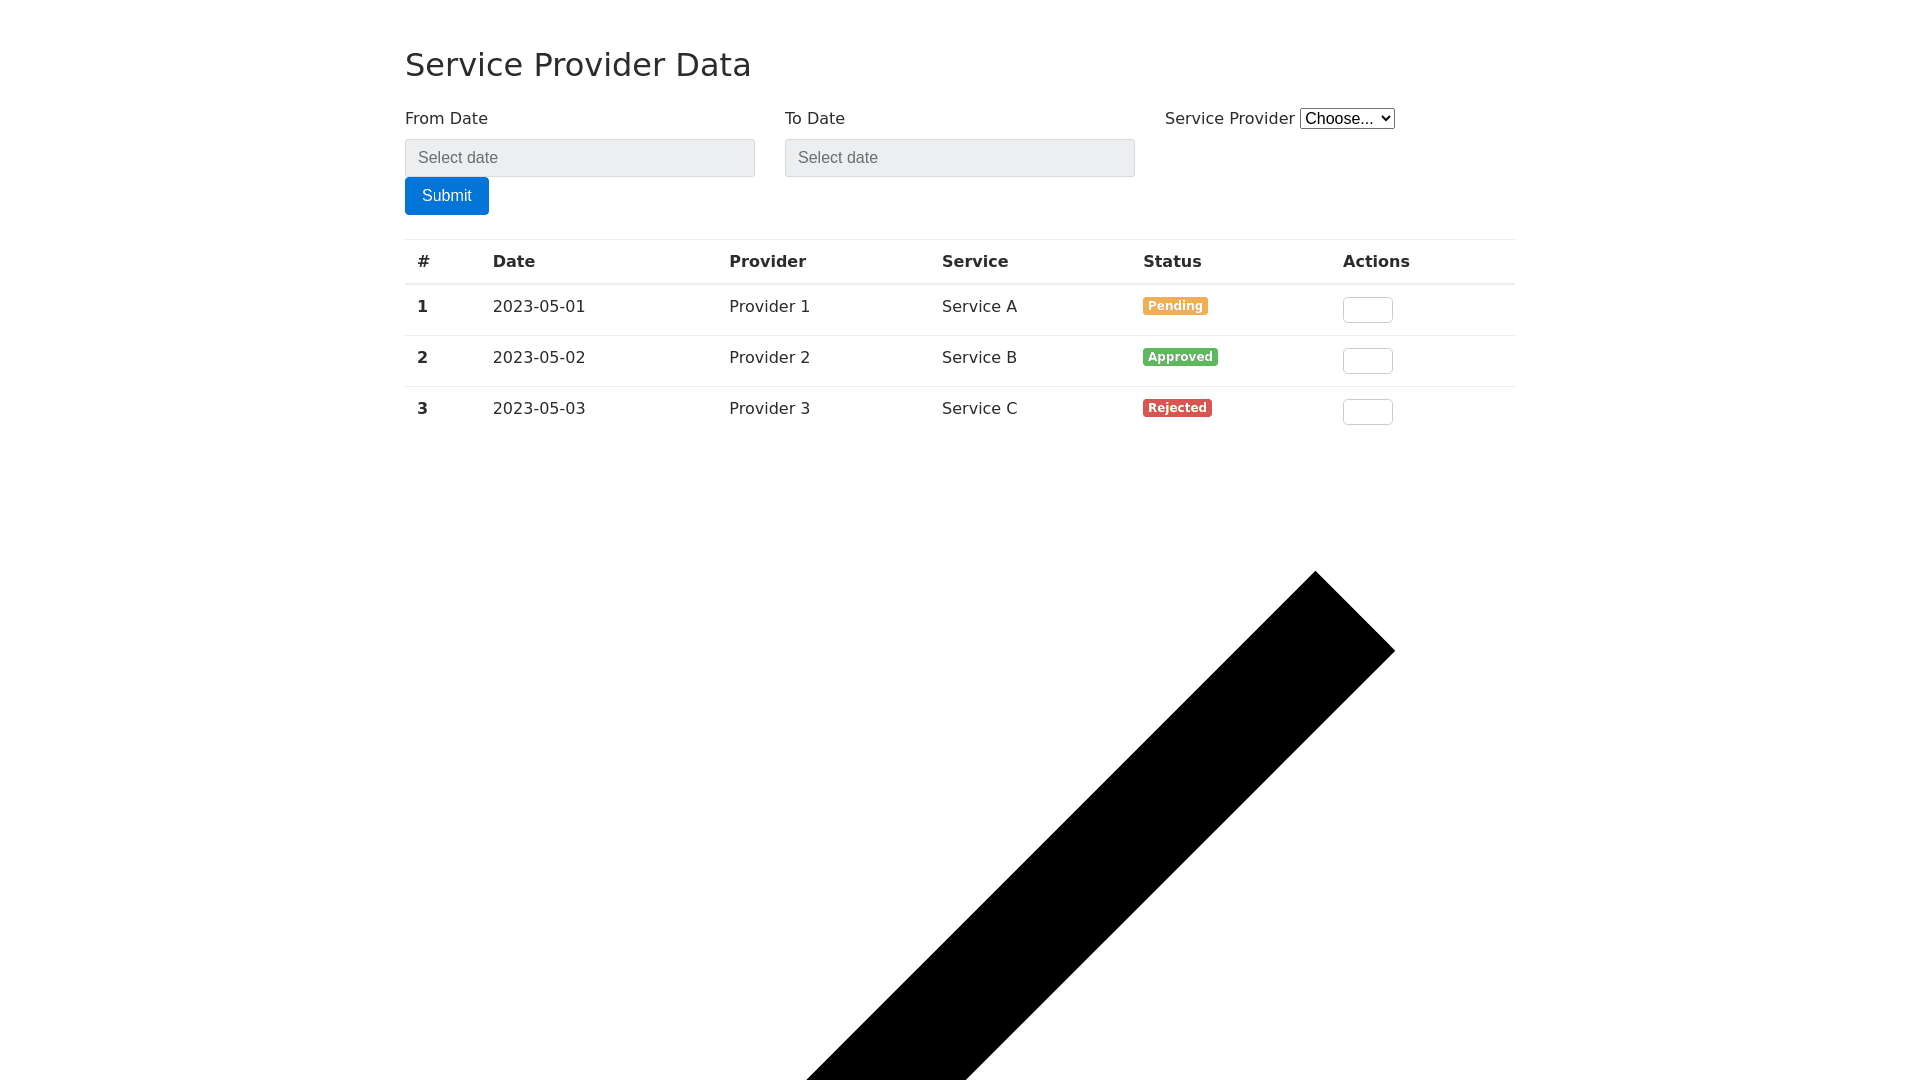Click the action button for Provider 2
1920x1080 pixels.
(x=1367, y=361)
